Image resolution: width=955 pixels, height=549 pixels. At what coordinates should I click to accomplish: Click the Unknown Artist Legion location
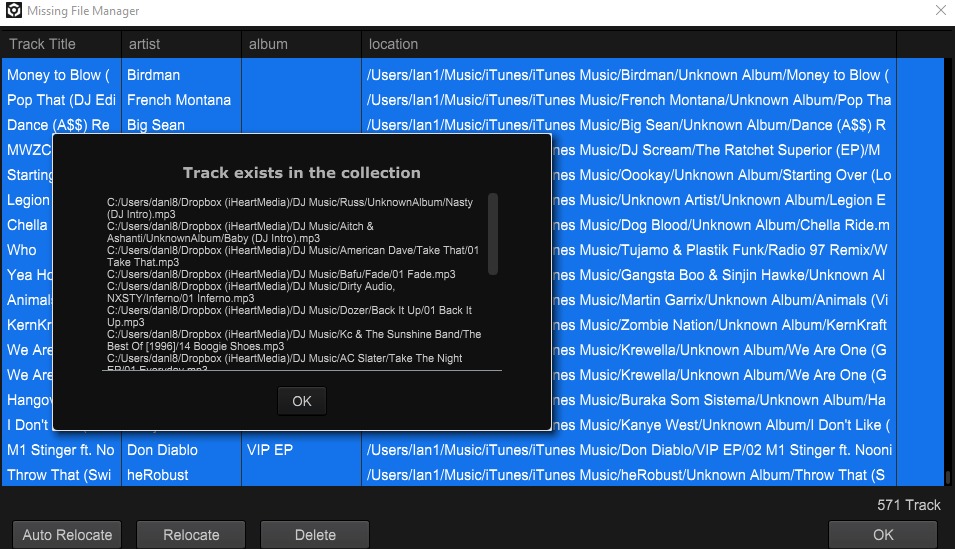(x=719, y=200)
